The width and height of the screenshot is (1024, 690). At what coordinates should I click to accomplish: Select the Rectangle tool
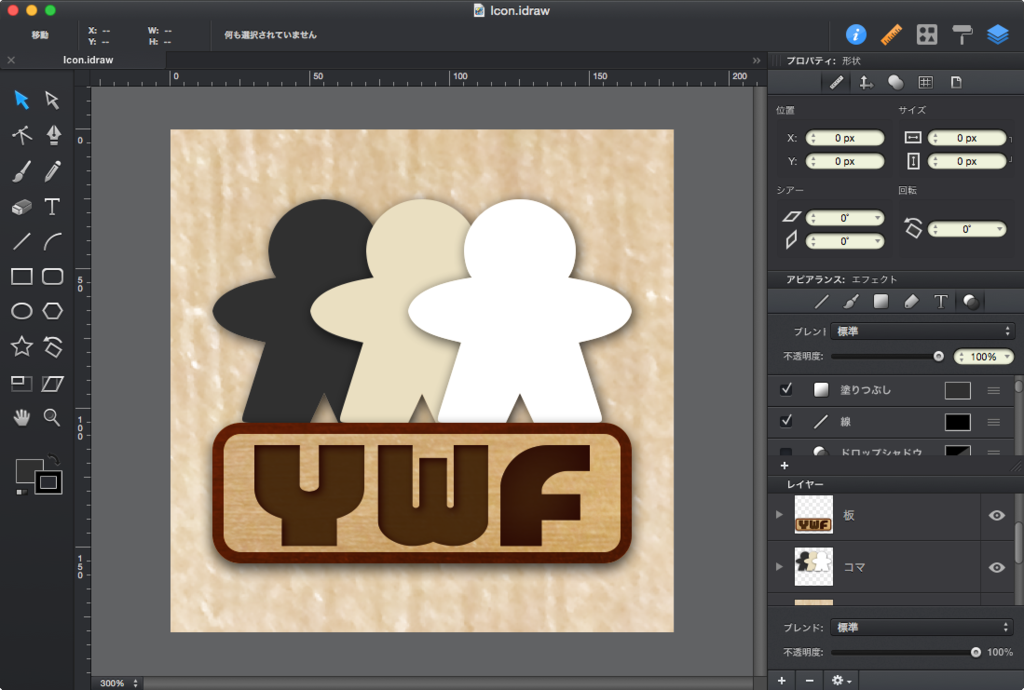(22, 276)
